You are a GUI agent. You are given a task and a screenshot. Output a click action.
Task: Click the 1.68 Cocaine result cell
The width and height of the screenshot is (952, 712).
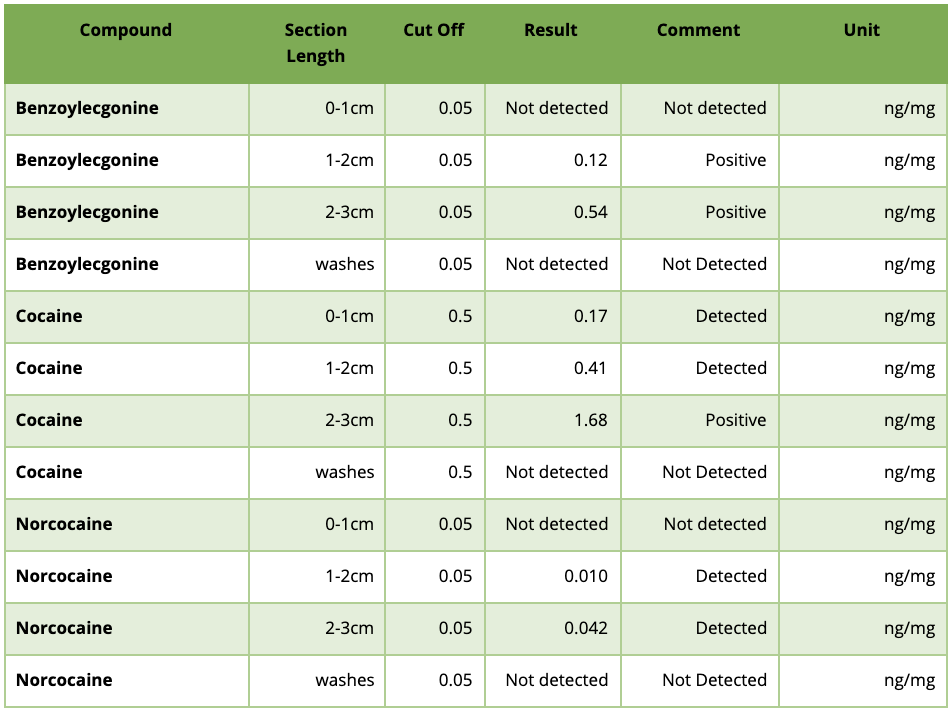click(591, 420)
